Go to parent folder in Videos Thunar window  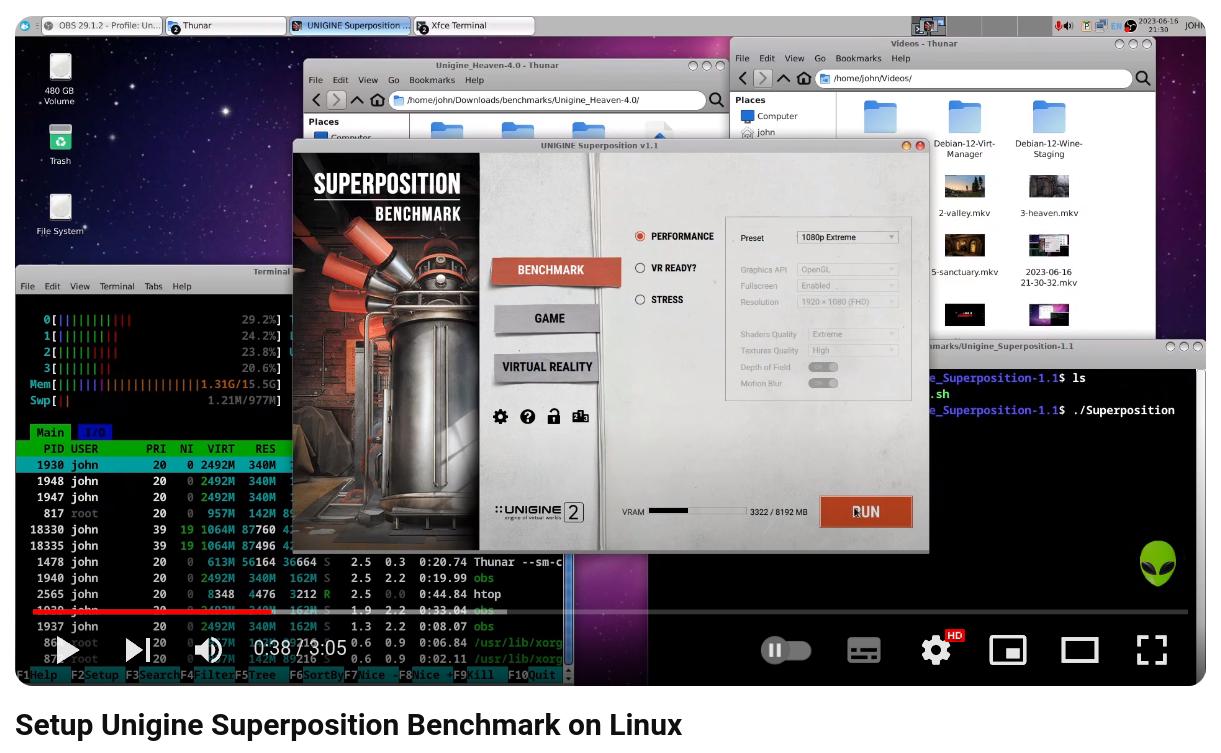click(x=783, y=78)
